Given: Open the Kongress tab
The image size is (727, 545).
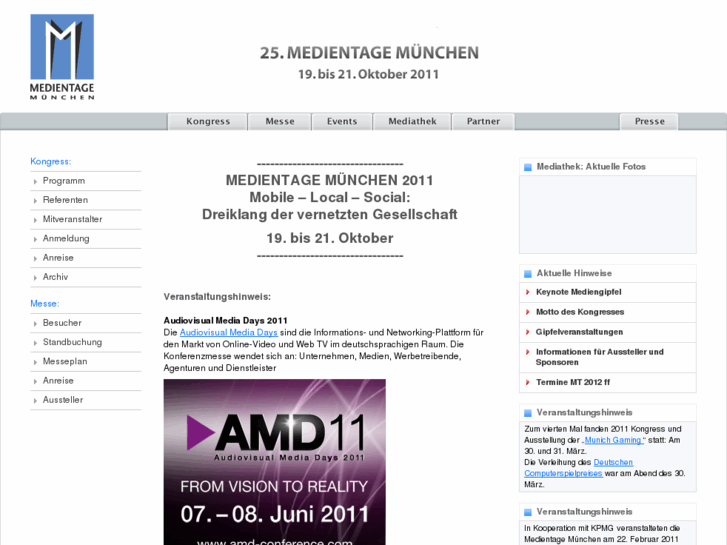Looking at the screenshot, I should point(208,122).
